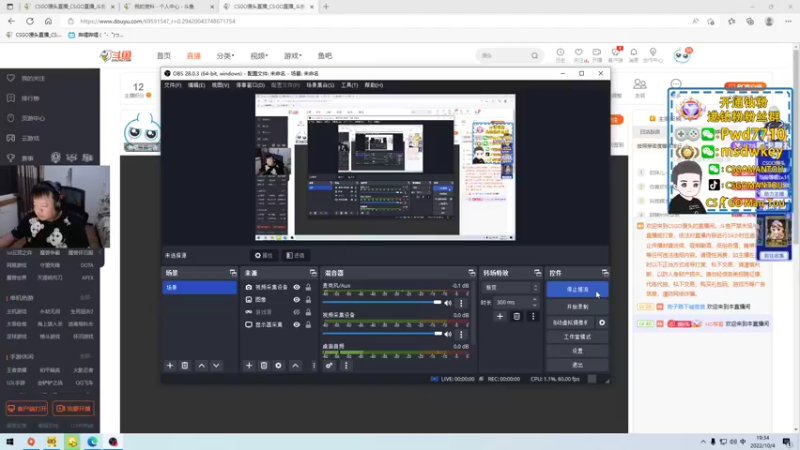The image size is (800, 450).
Task: Click the Douyu search magnifier icon
Action: click(x=534, y=56)
